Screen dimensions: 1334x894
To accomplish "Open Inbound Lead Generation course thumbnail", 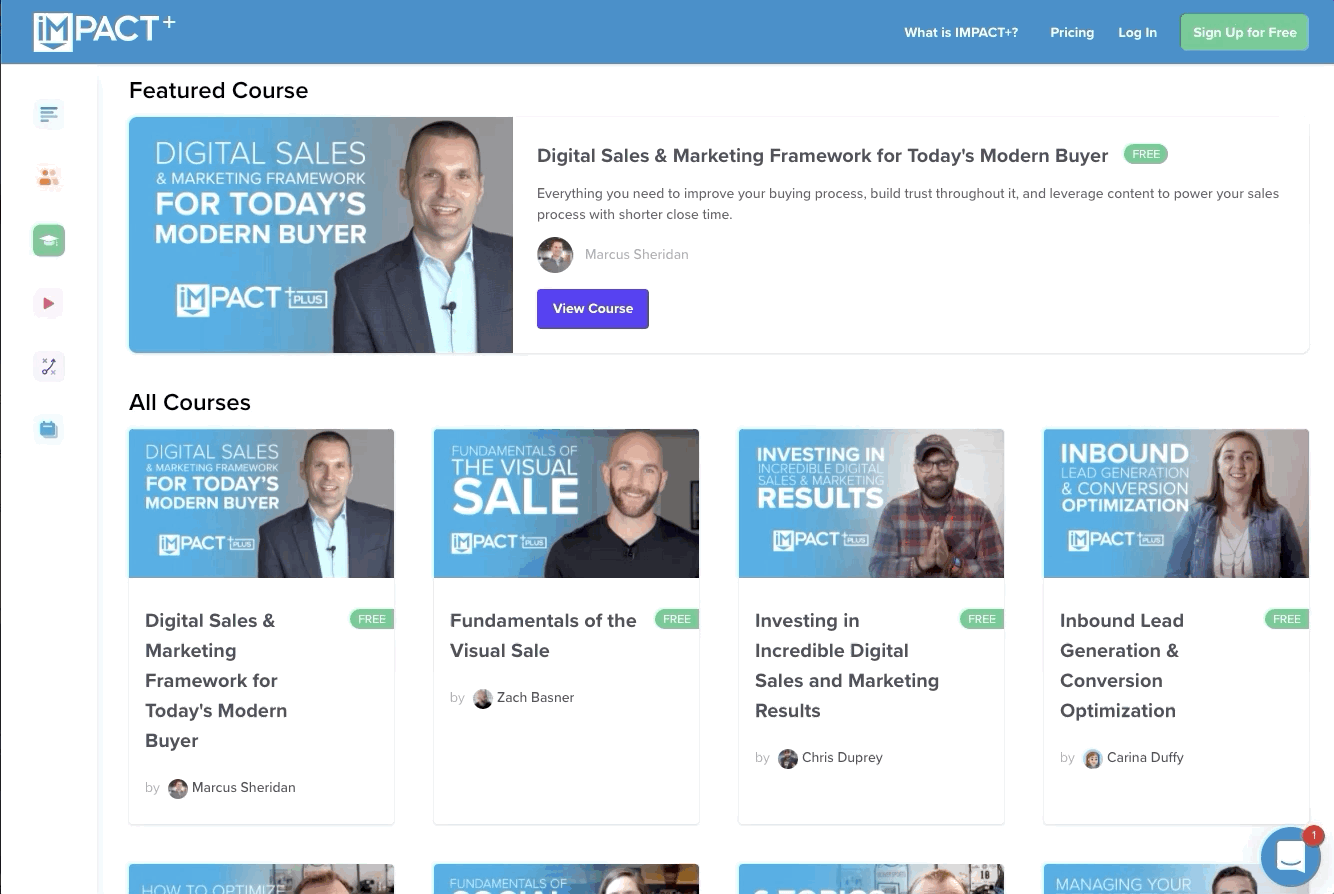I will point(1175,503).
